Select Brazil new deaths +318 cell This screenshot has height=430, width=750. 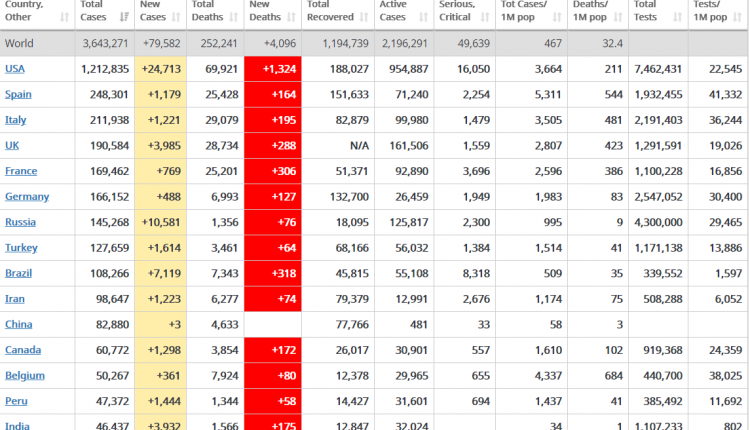pos(273,273)
